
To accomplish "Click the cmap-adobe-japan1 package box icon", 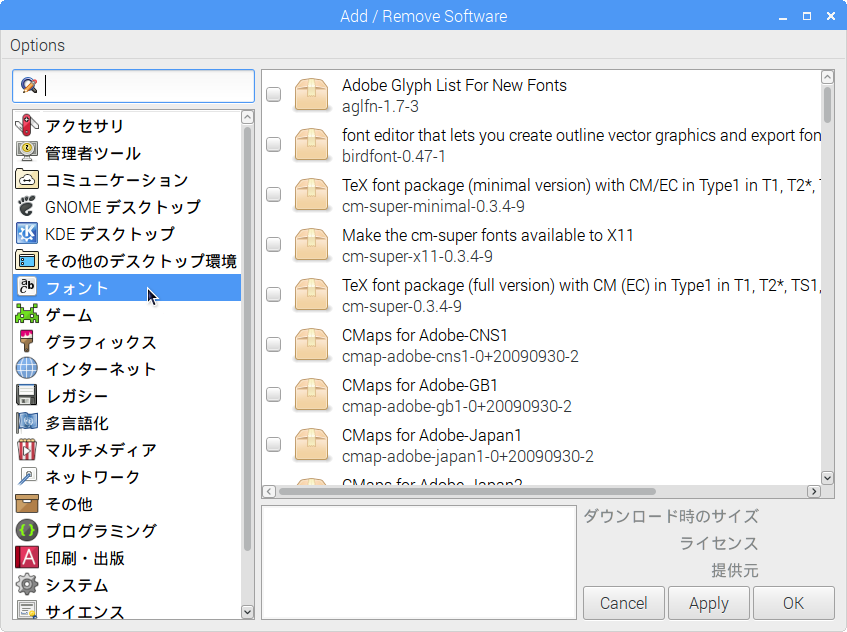I will coord(311,445).
